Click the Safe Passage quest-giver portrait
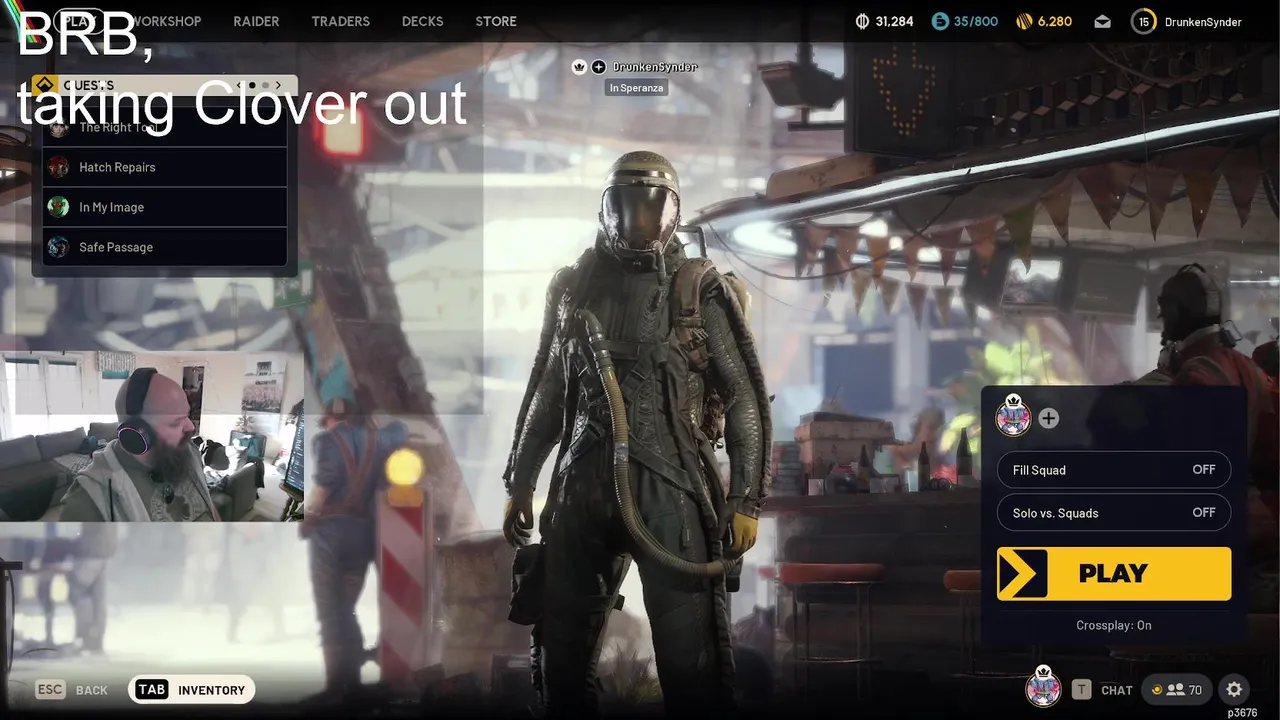 tap(59, 247)
